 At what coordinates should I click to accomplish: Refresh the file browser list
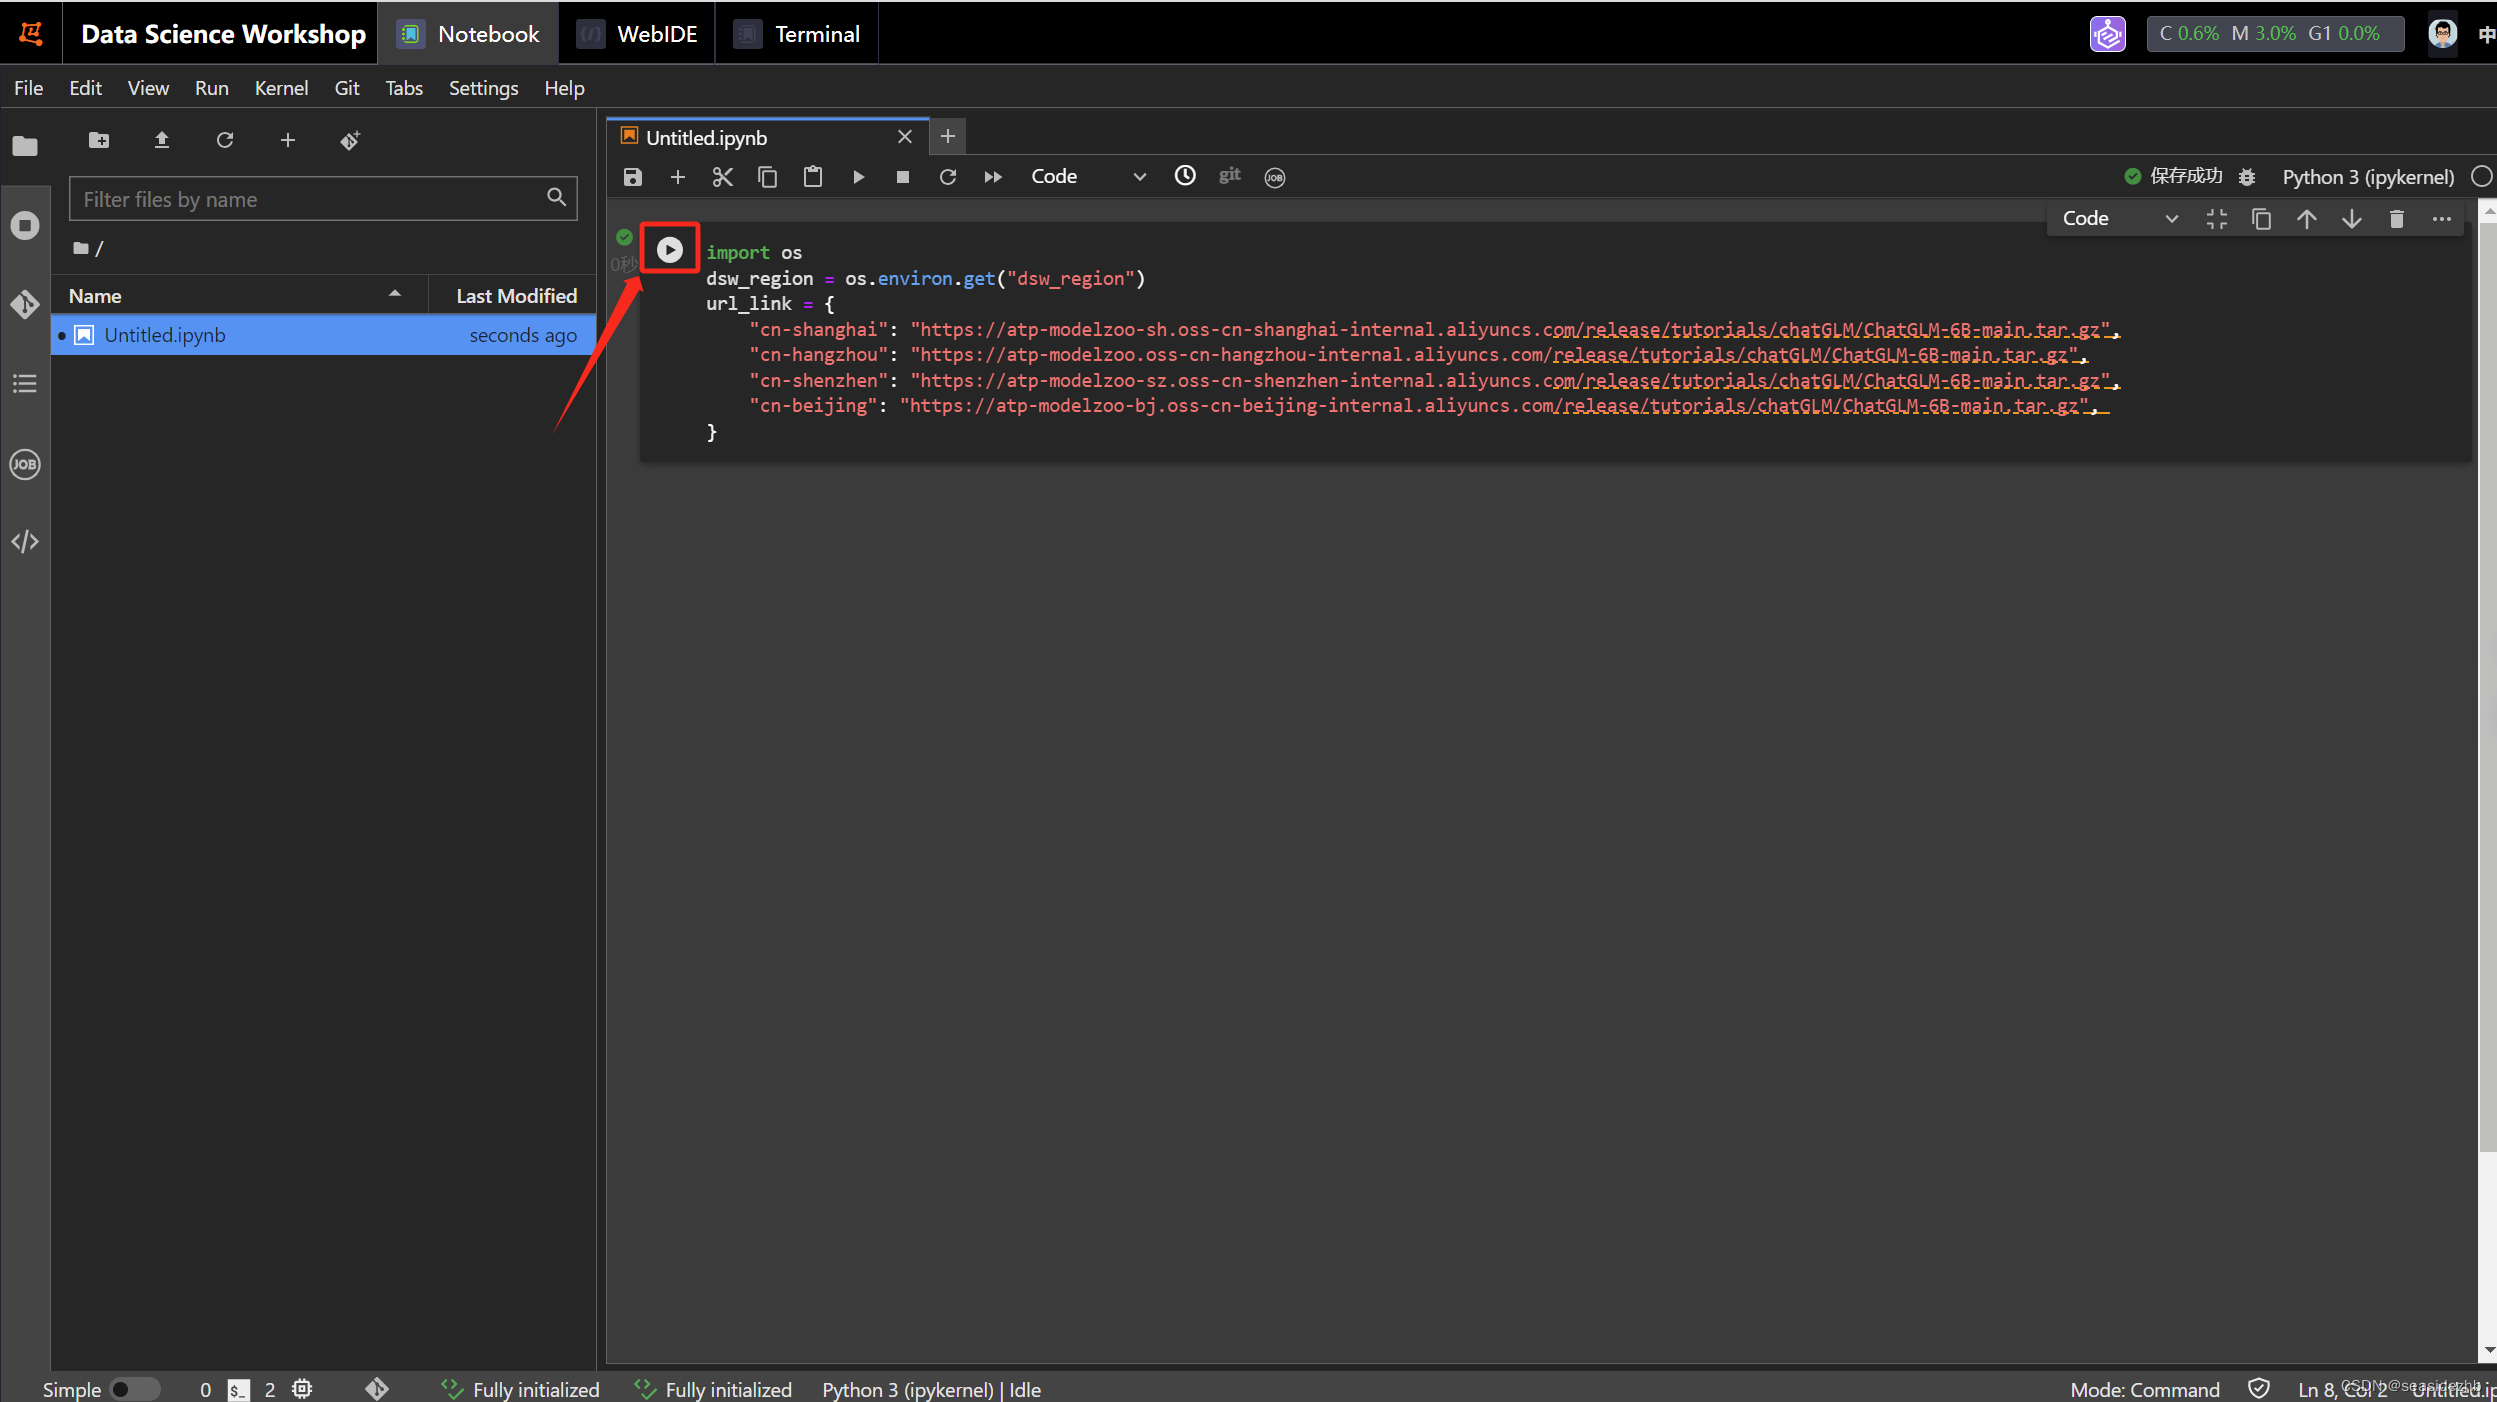[x=225, y=140]
